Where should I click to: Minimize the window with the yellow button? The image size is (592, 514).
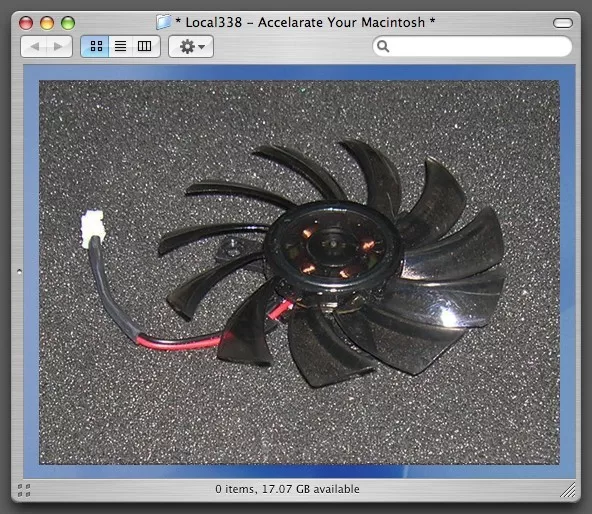point(47,23)
